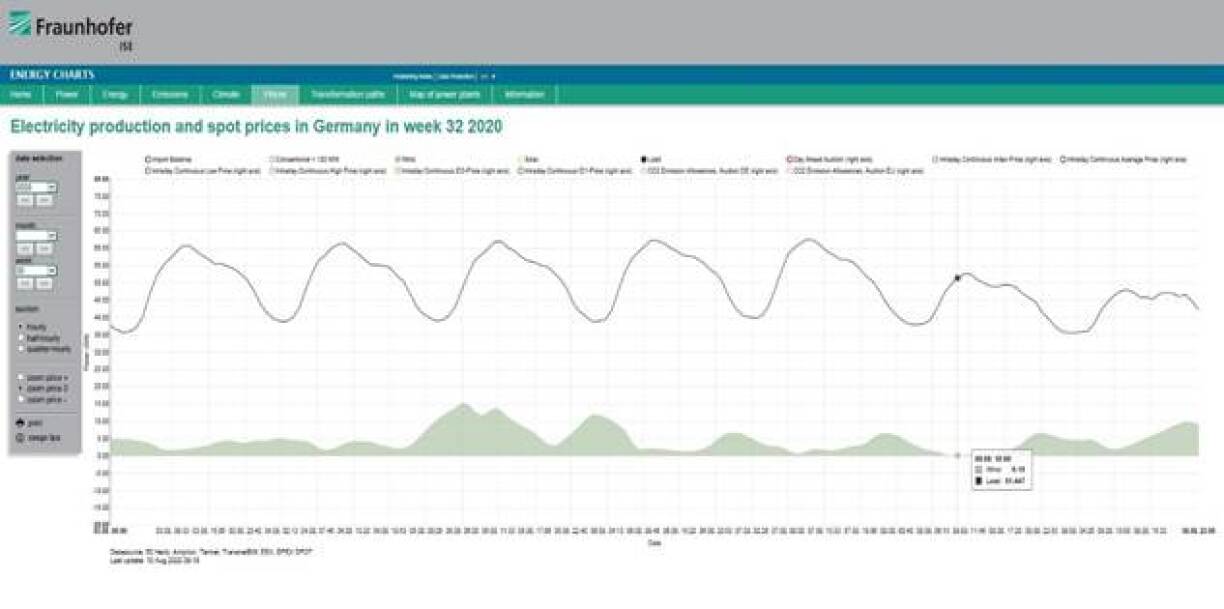Open the year dropdown in date selection
This screenshot has width=1224, height=609.
click(x=37, y=187)
